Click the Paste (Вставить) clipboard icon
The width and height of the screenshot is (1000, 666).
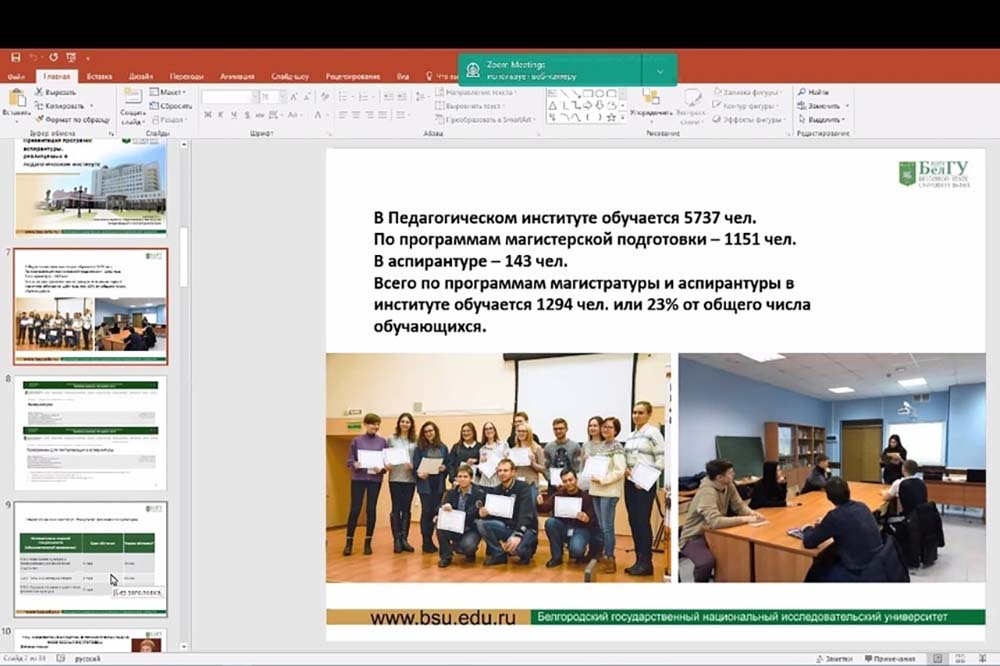pos(17,100)
